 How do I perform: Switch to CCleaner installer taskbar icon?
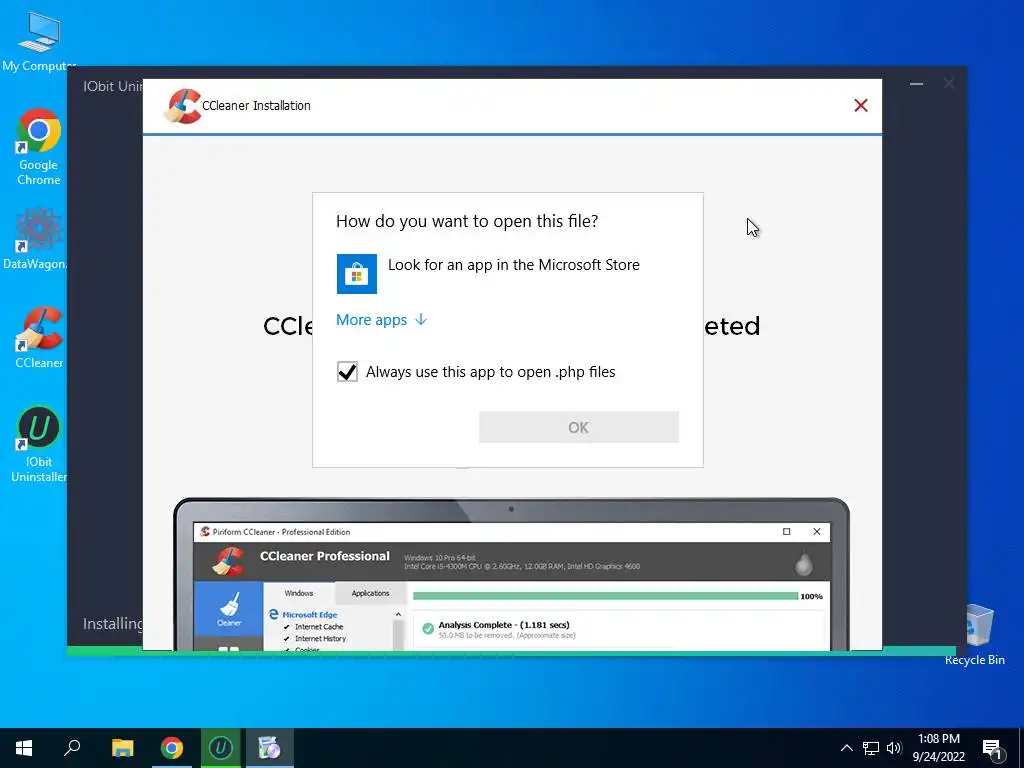269,748
